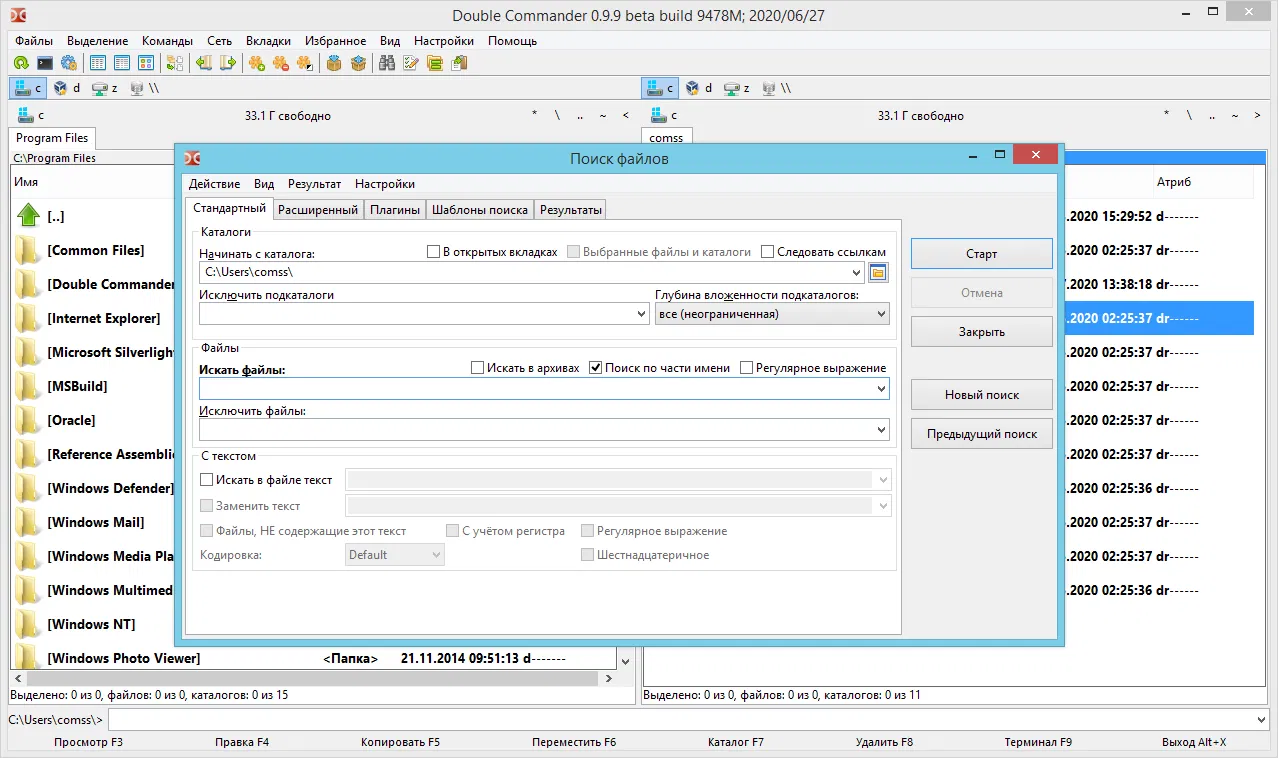This screenshot has height=758, width=1278.
Task: Click browse folder icon beside start directory
Action: tap(878, 272)
